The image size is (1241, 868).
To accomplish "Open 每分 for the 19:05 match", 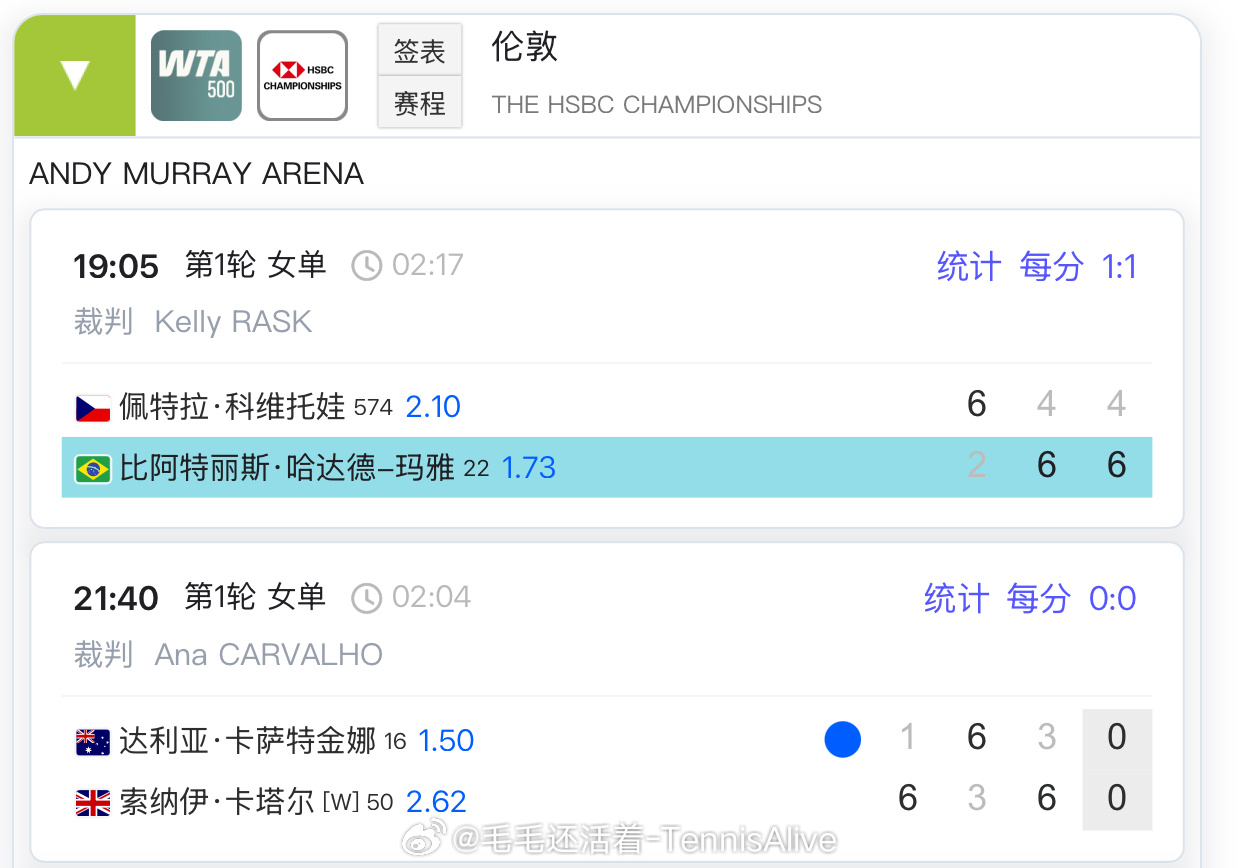I will [1051, 267].
